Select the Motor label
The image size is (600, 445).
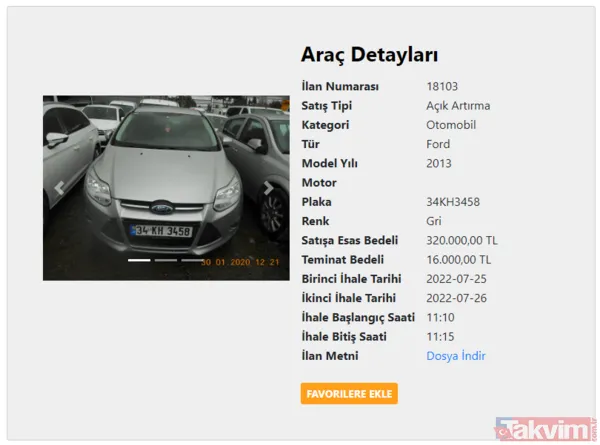[319, 183]
